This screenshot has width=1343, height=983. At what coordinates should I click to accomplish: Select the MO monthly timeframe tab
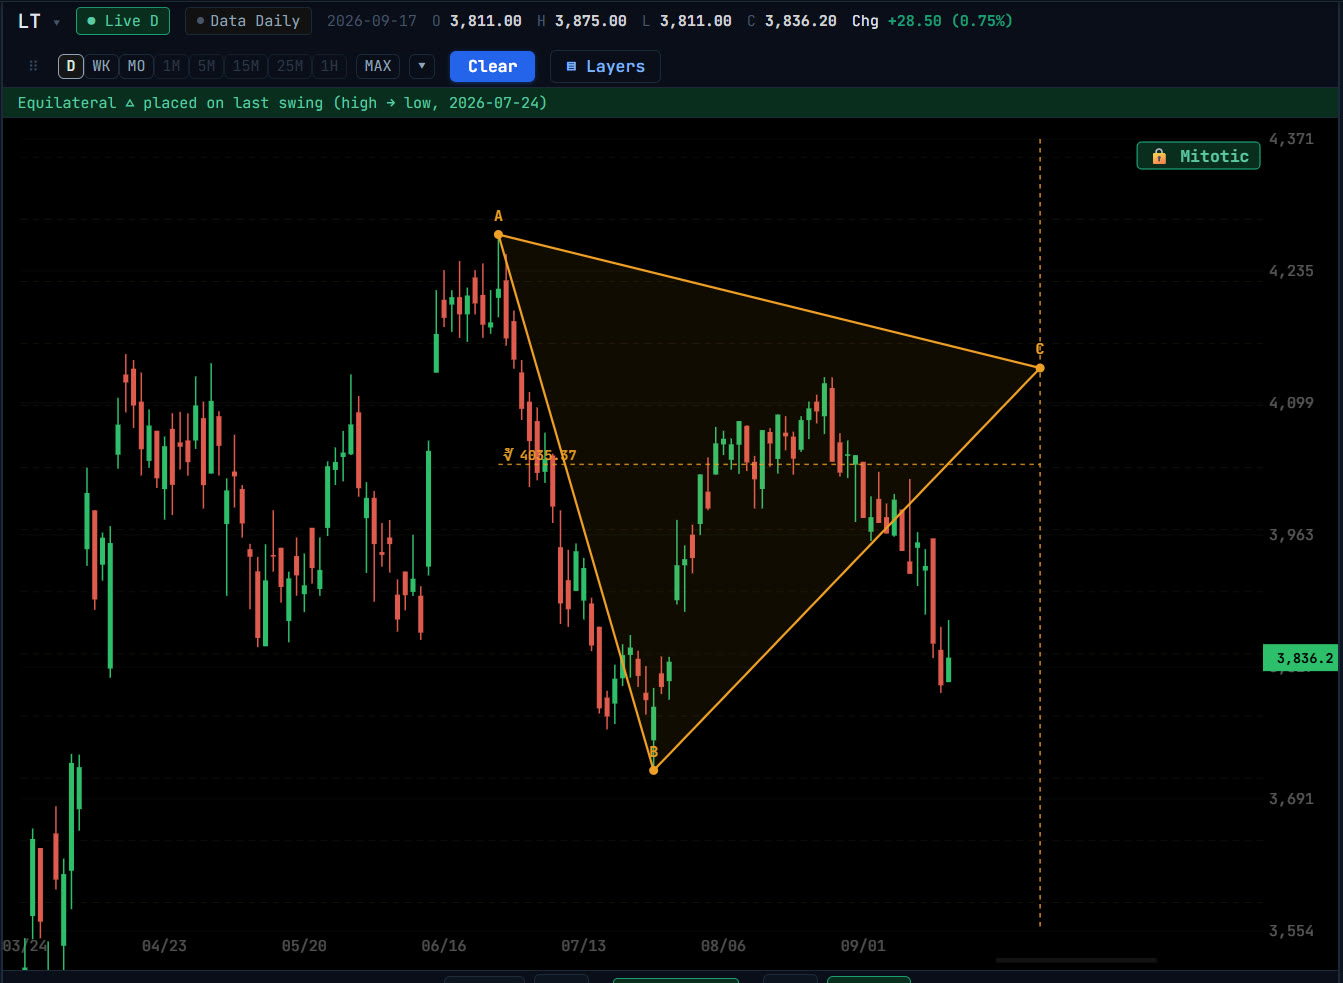136,66
